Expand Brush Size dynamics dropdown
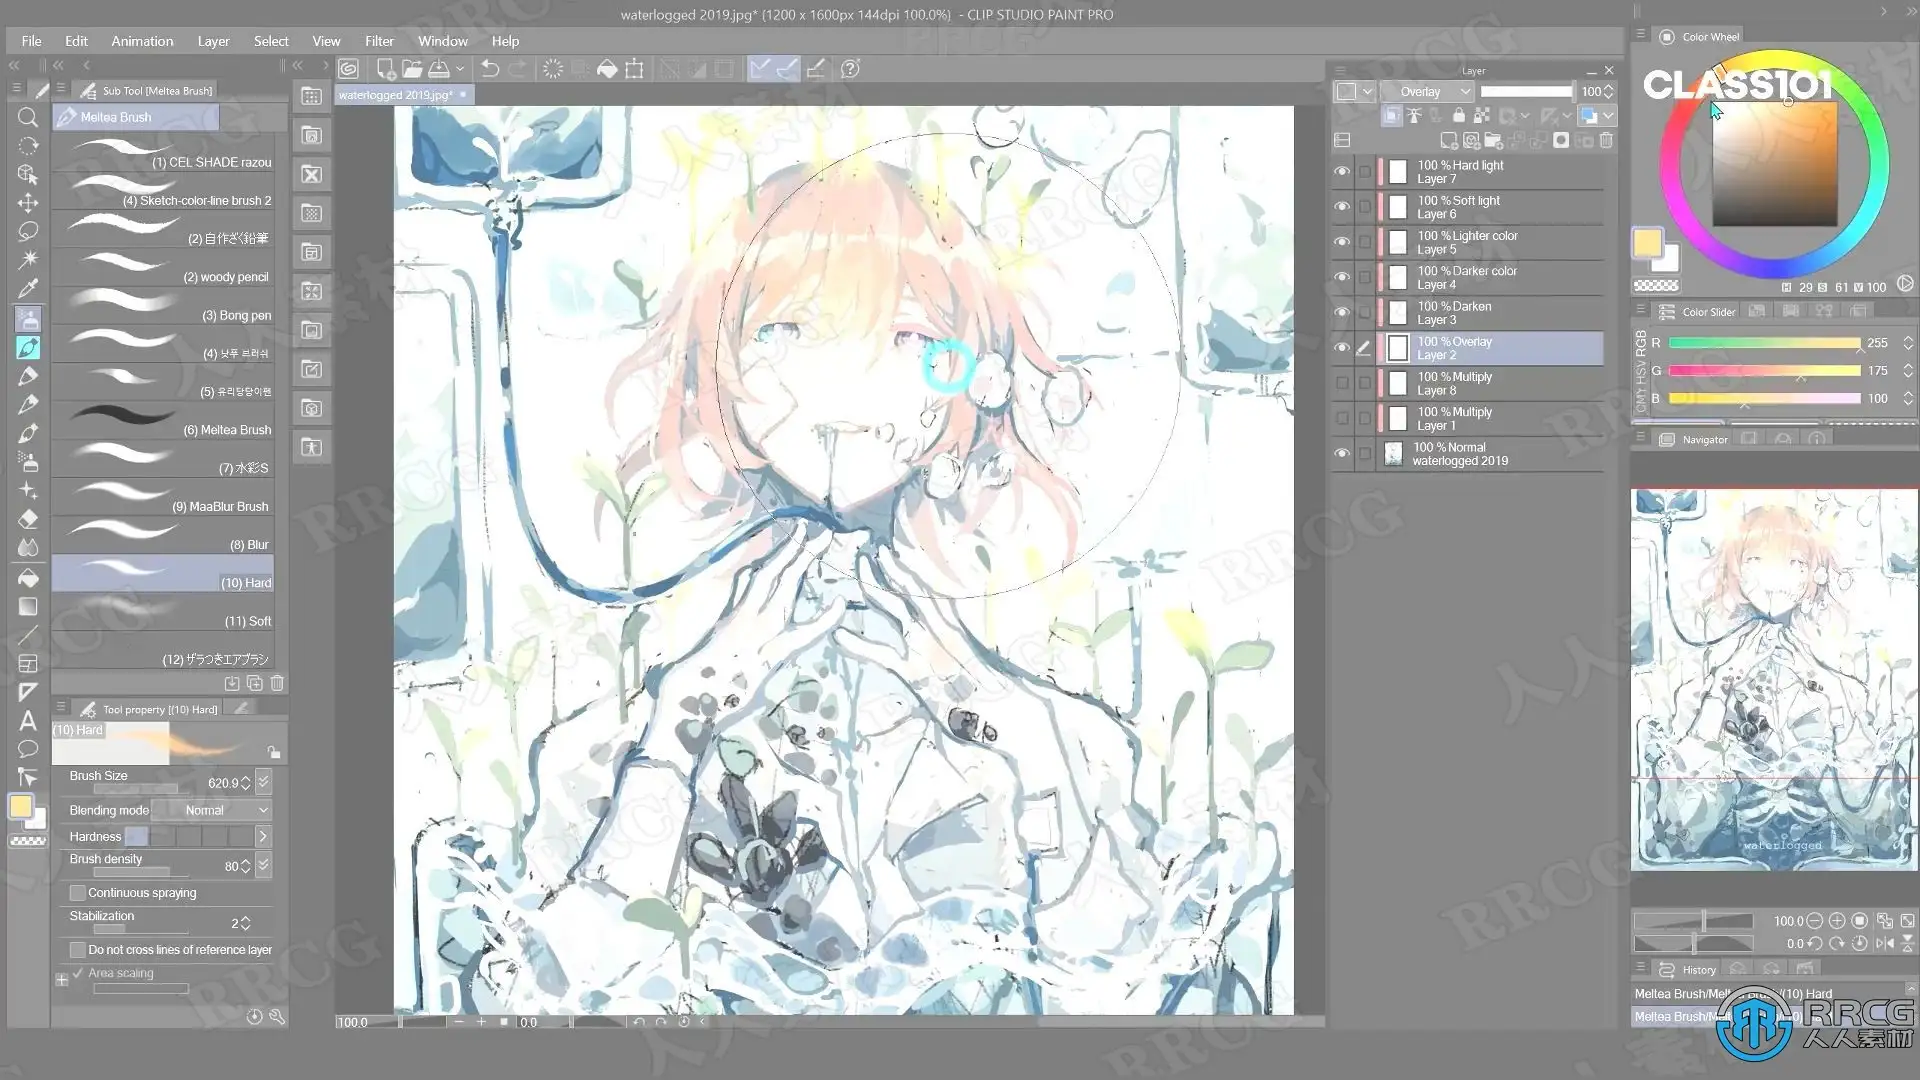1920x1080 pixels. [x=263, y=782]
